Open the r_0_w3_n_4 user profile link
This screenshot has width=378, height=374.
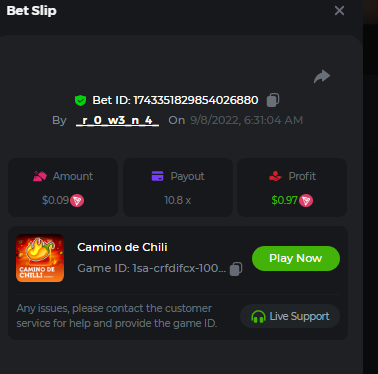pos(117,120)
